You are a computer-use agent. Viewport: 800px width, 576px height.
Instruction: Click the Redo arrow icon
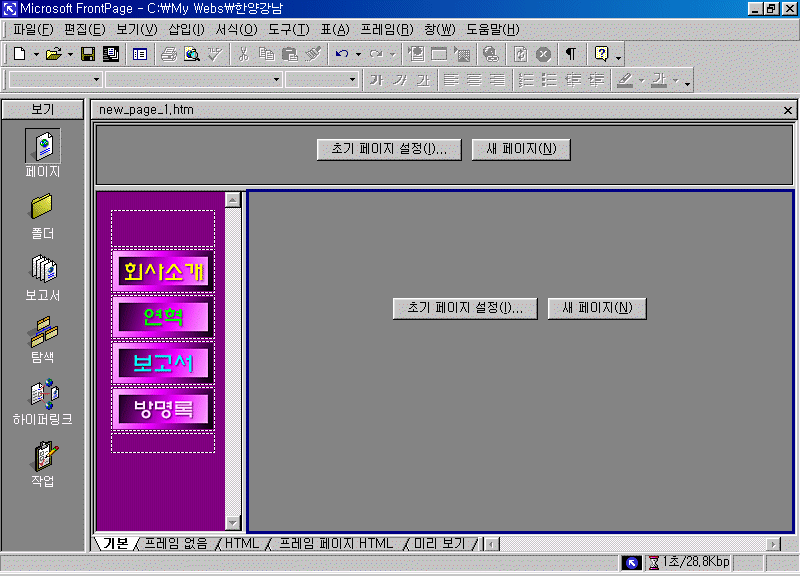(376, 54)
